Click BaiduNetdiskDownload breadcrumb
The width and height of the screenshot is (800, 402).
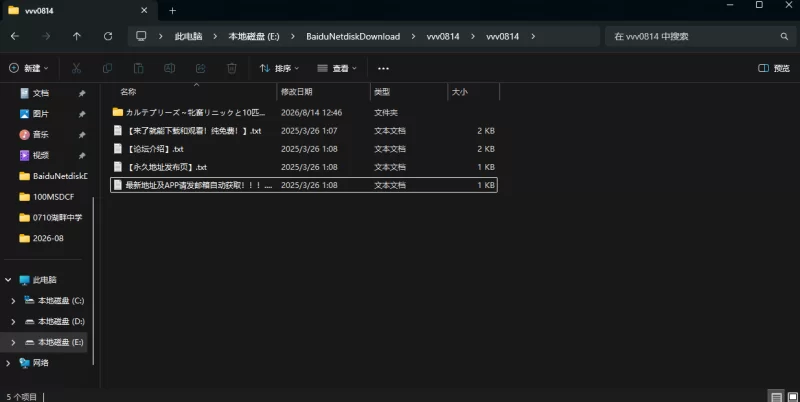coord(353,36)
